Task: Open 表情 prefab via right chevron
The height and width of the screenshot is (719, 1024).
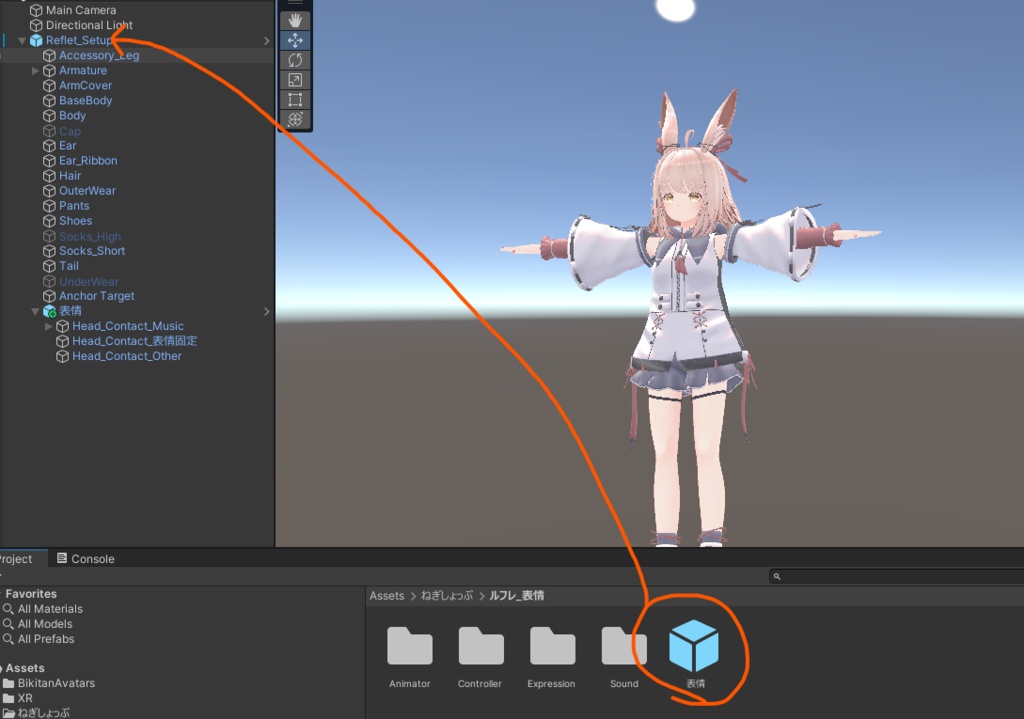Action: click(x=266, y=312)
